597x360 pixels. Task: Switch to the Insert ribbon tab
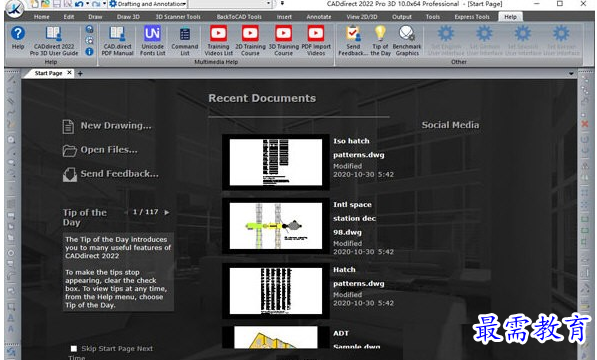[x=284, y=17]
